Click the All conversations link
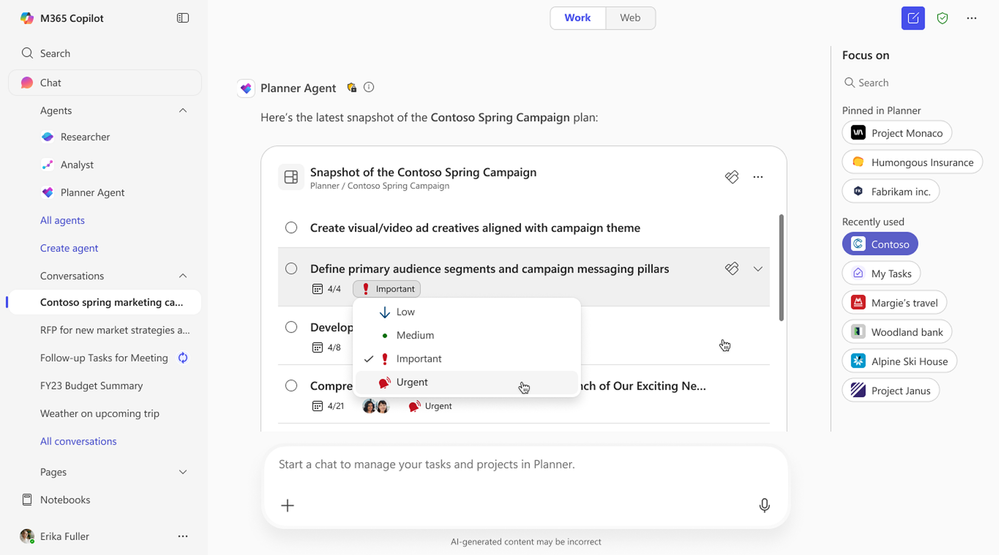This screenshot has height=555, width=999. (78, 441)
